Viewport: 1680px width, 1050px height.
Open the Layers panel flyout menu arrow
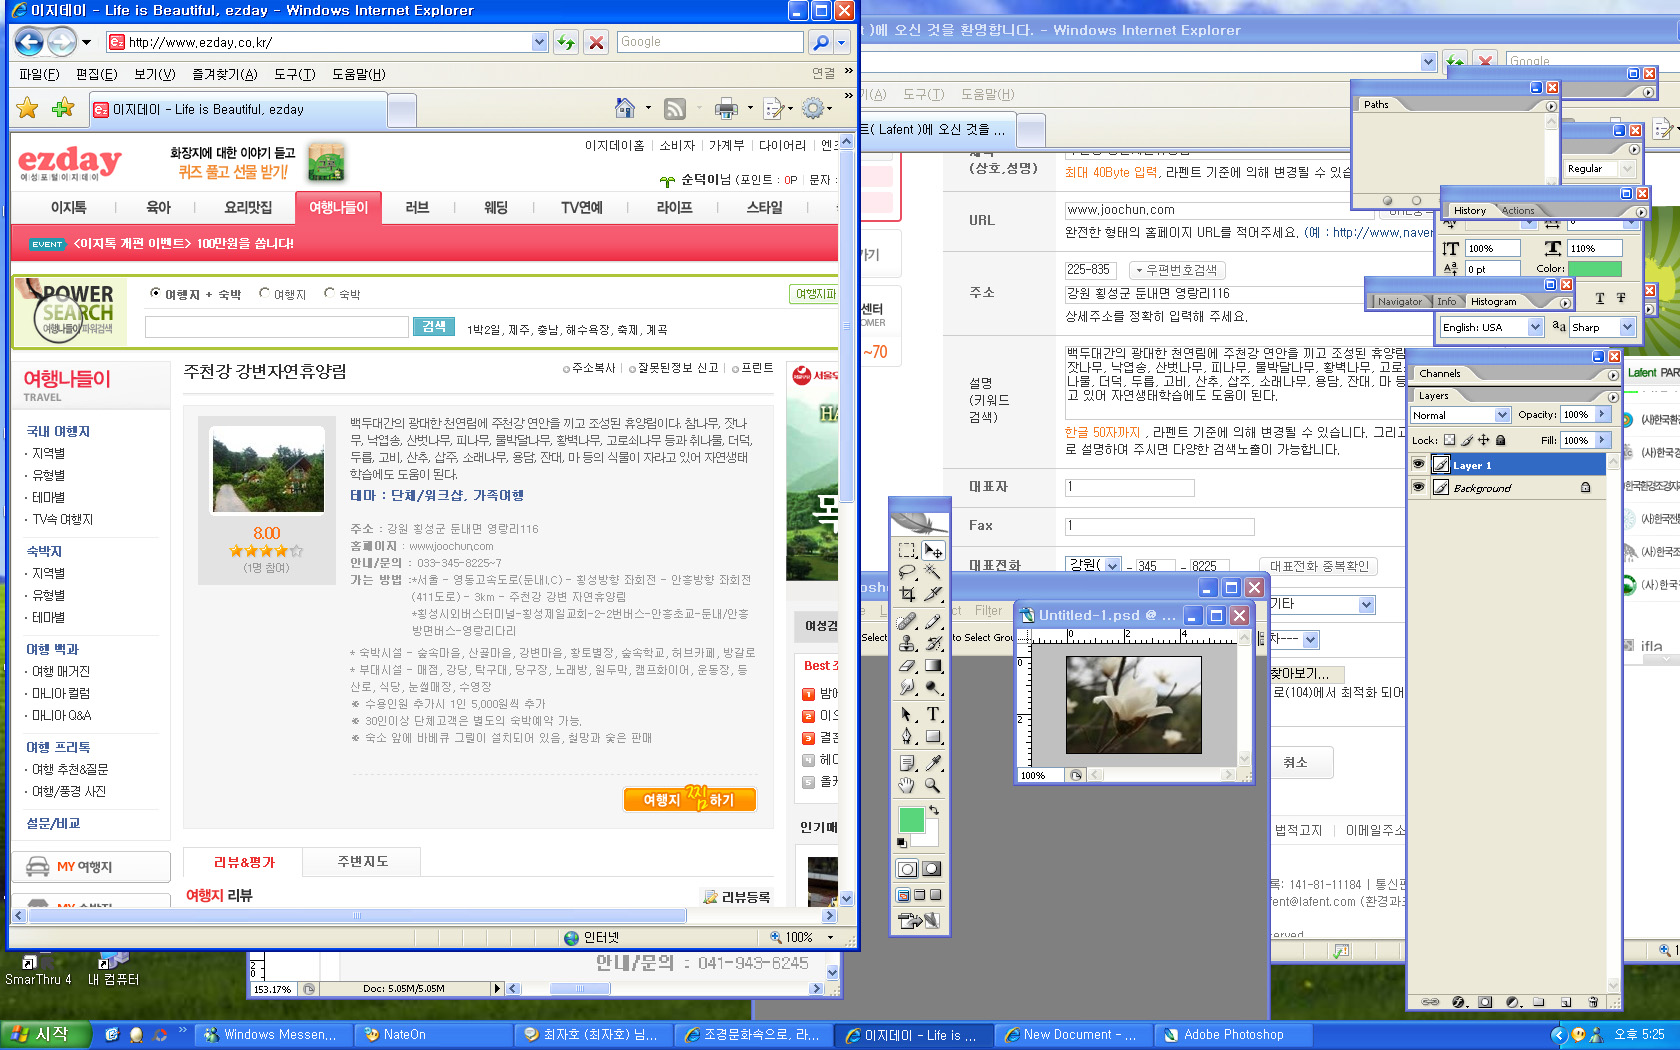pos(1613,397)
